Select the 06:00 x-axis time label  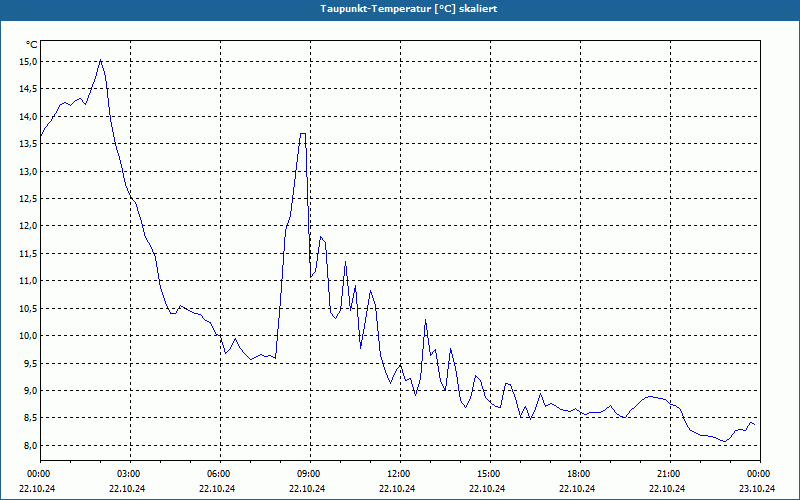(218, 474)
